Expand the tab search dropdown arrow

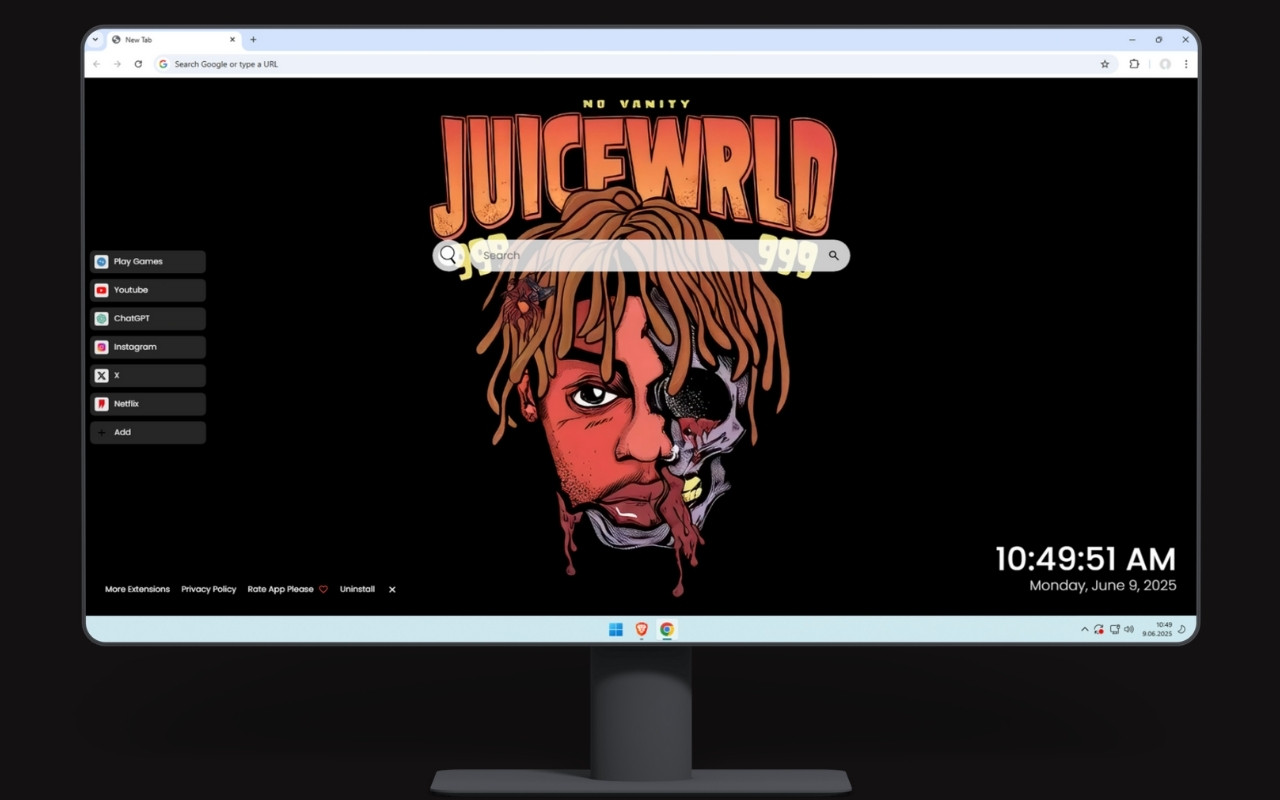[95, 40]
